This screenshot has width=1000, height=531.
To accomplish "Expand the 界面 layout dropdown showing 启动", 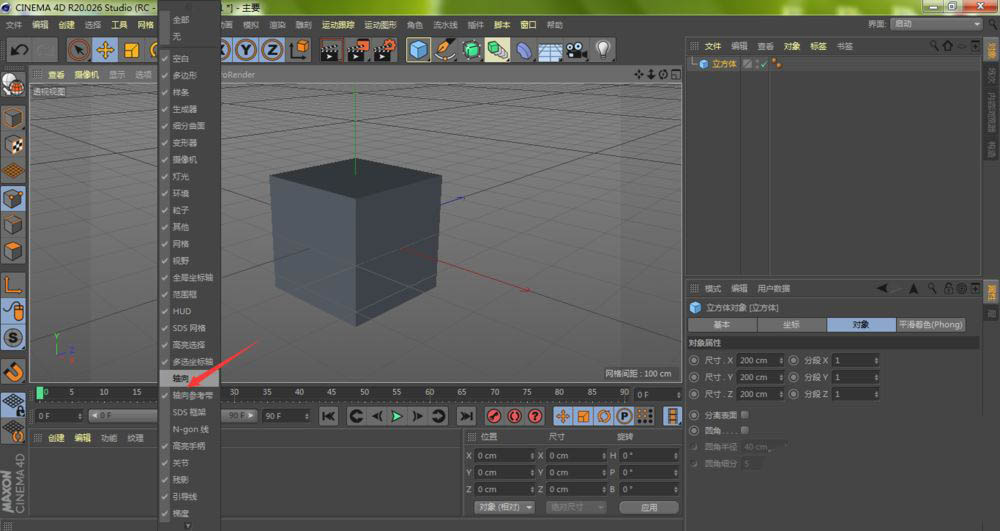I will (x=936, y=24).
